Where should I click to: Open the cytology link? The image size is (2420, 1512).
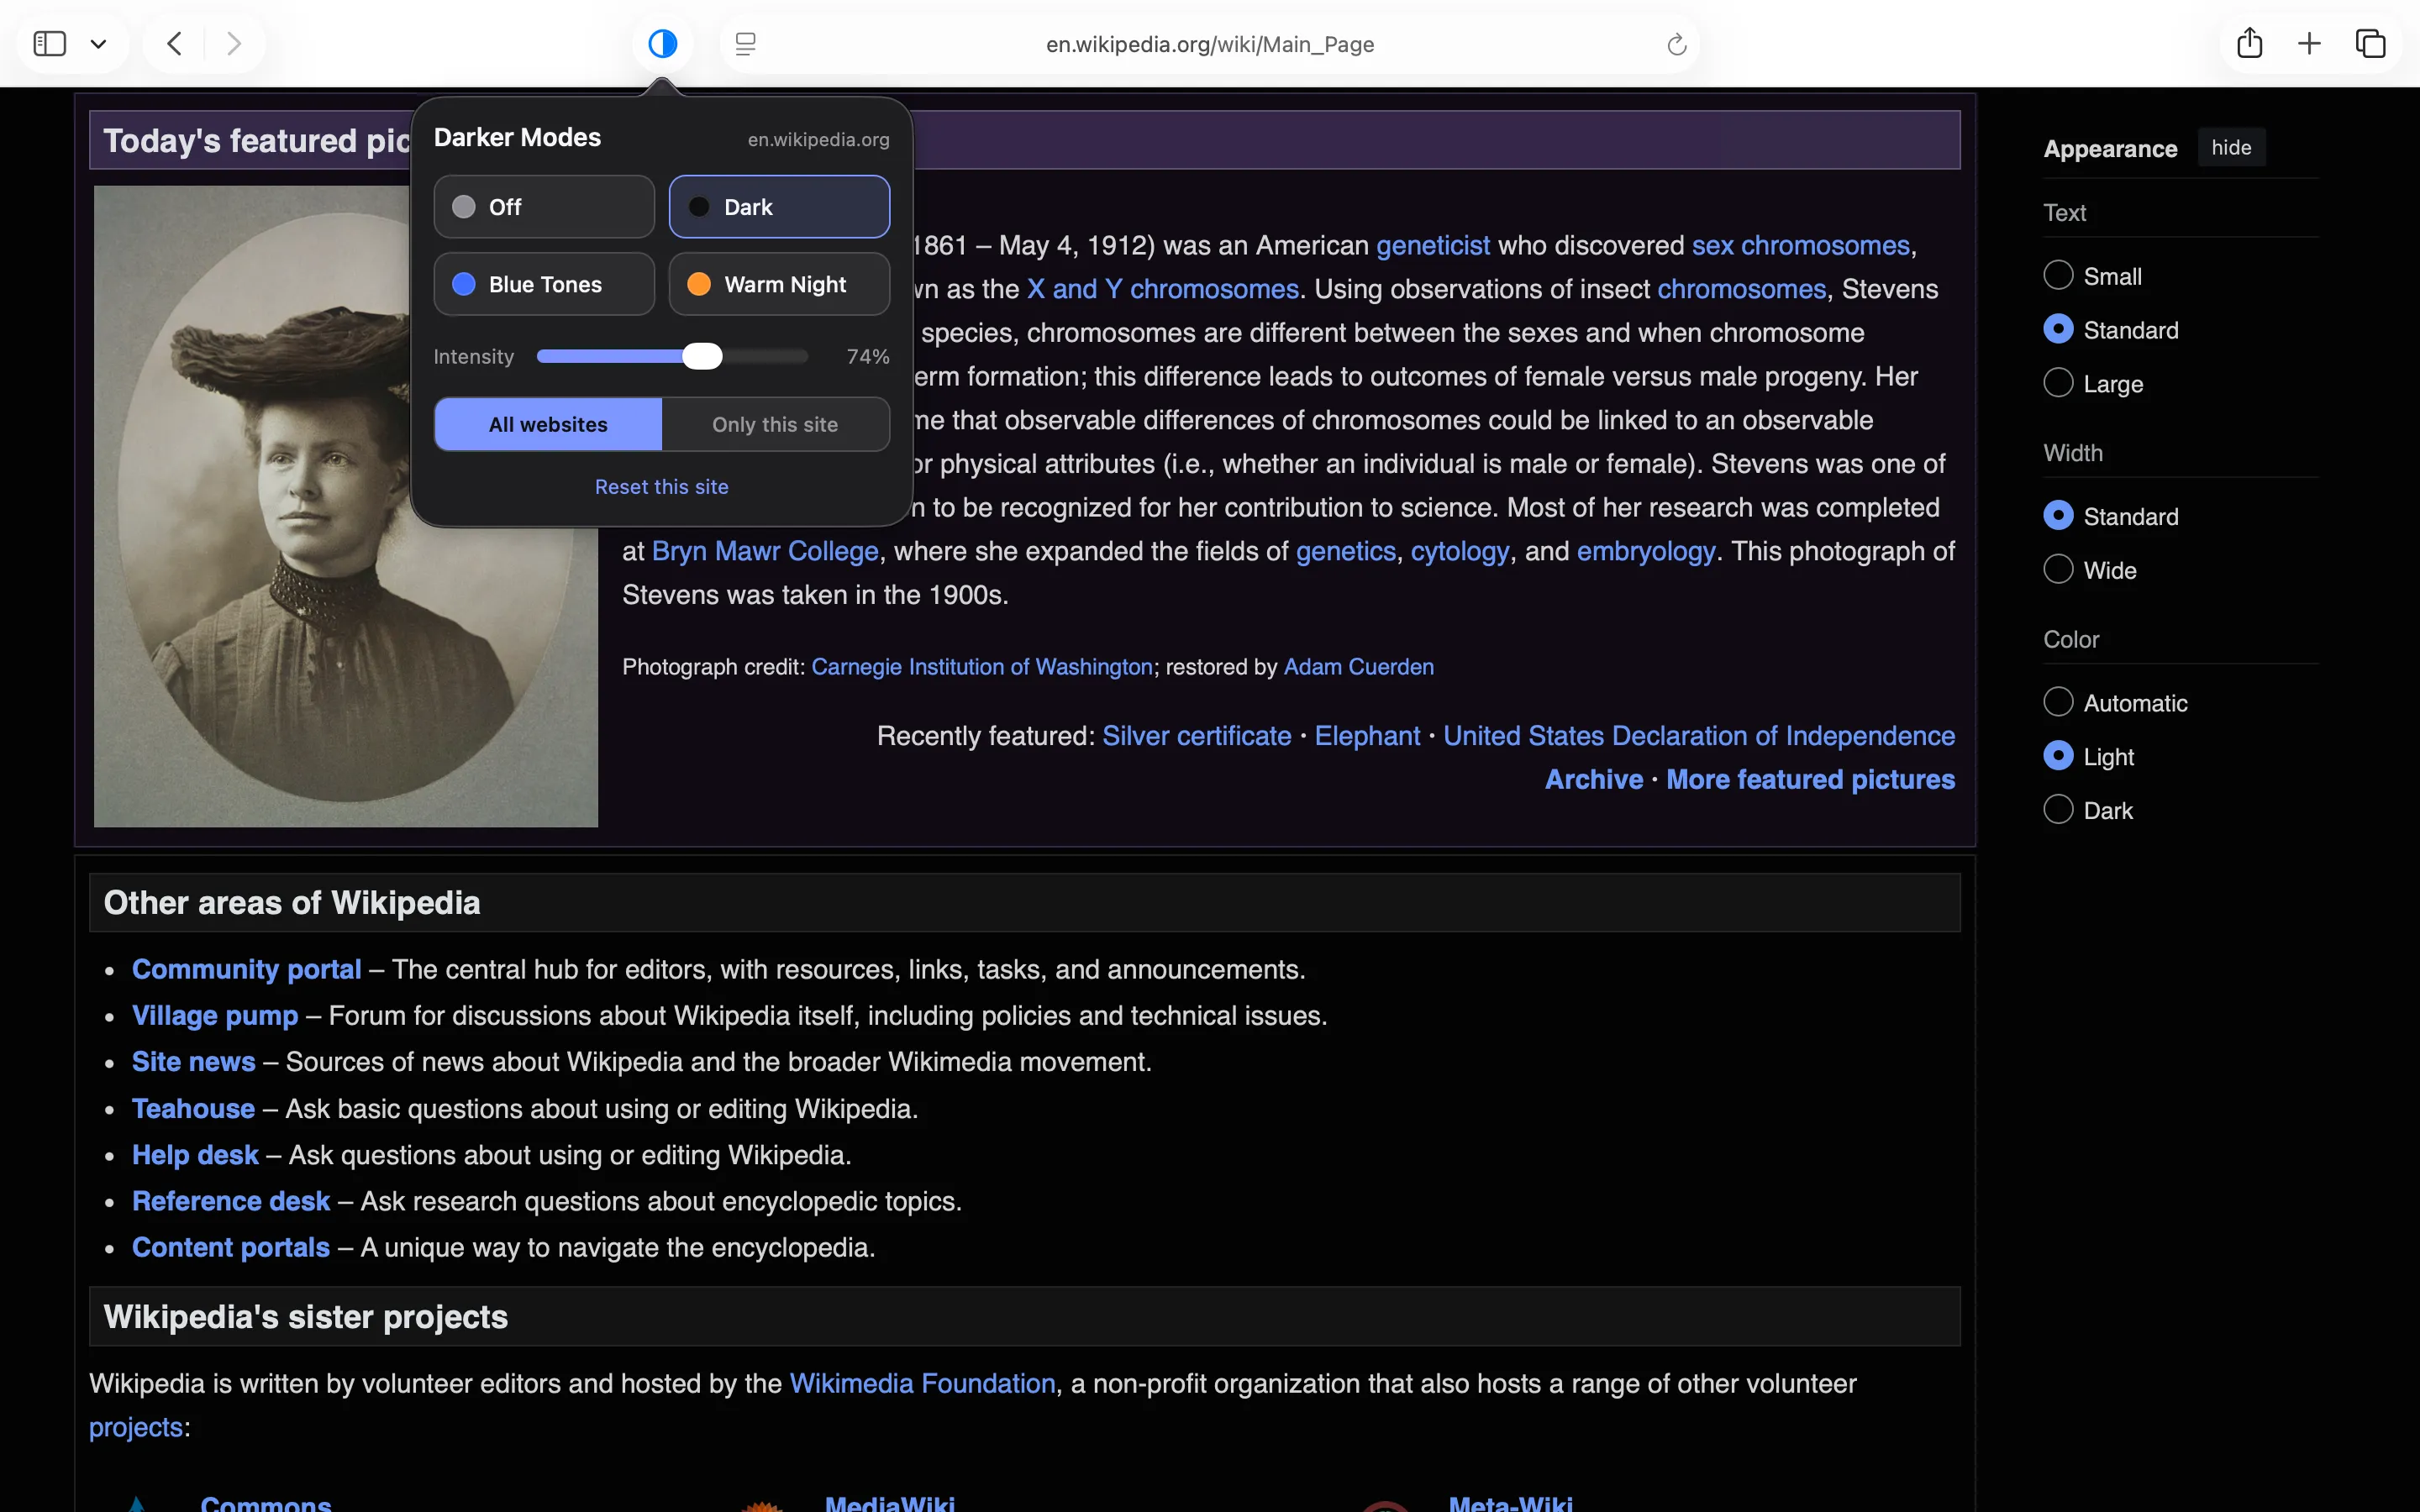1459,551
